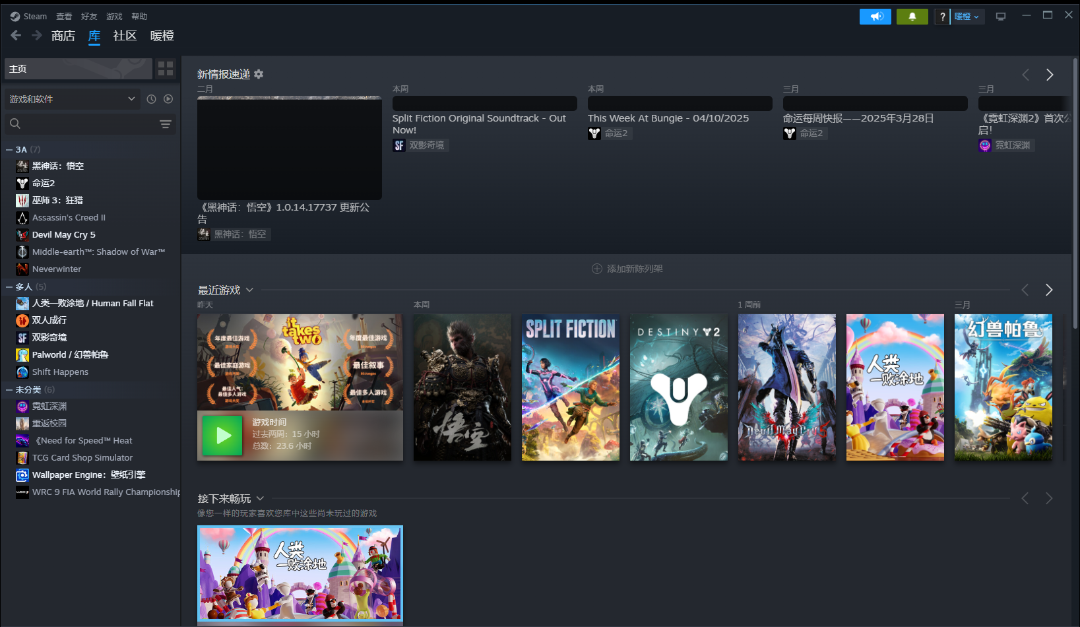Open the 幻兽帕鲁 cover in 最近游戏
Screen dimensions: 1080x627
[x=1003, y=387]
